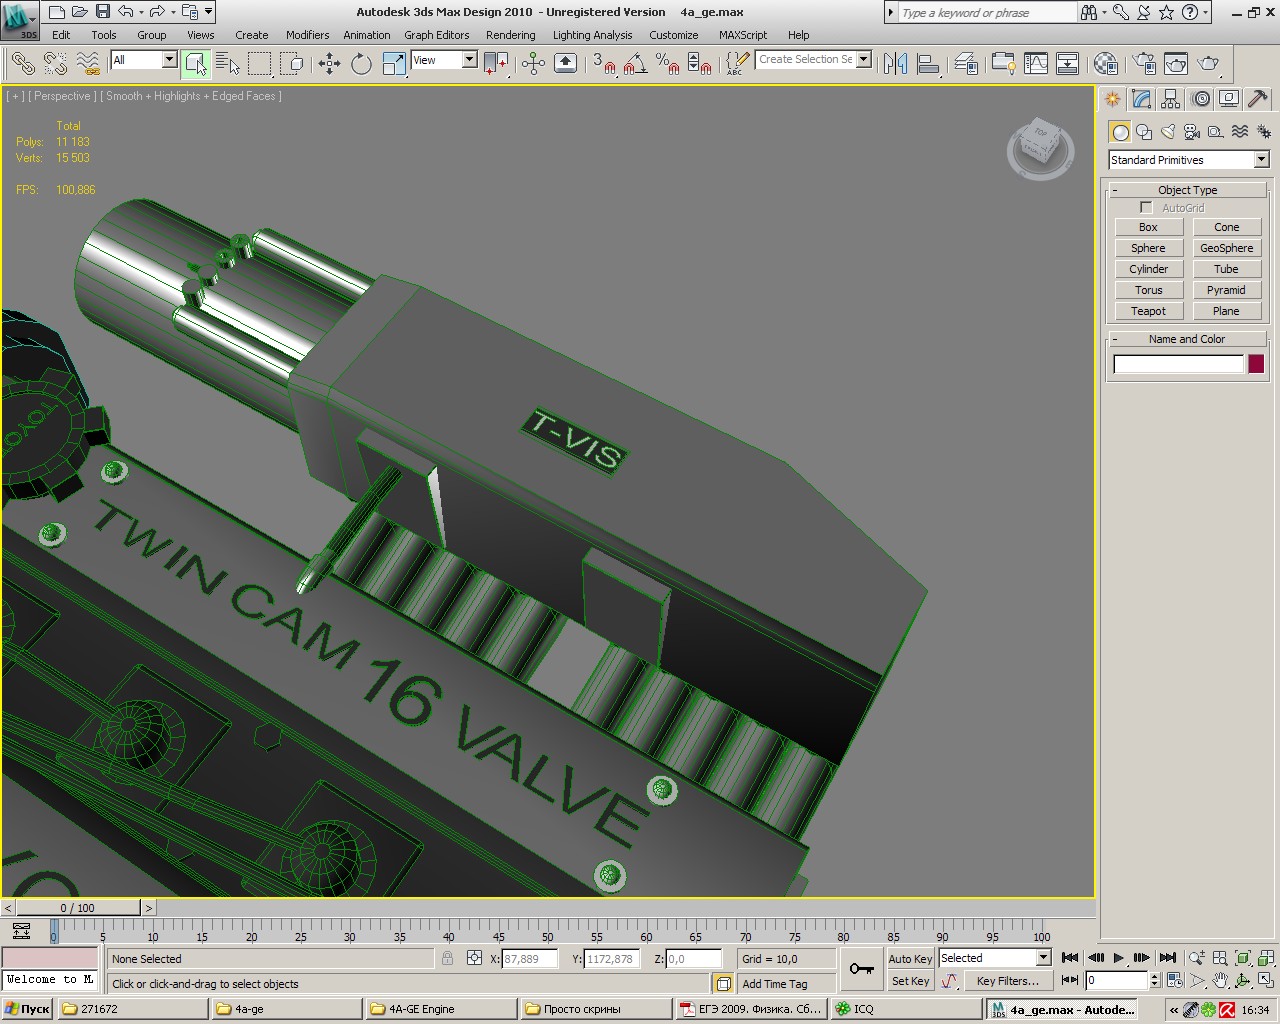
Task: Click the object color swatch
Action: point(1256,364)
